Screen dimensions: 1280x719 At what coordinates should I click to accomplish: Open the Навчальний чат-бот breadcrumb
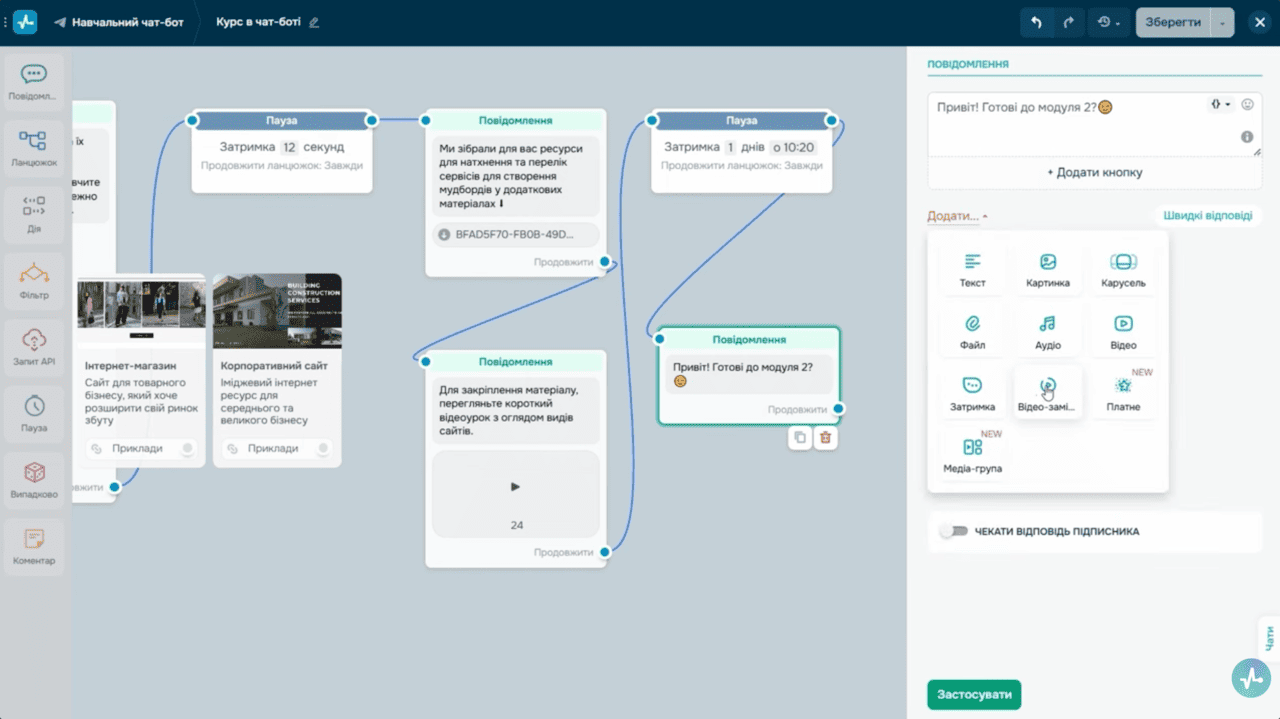119,22
